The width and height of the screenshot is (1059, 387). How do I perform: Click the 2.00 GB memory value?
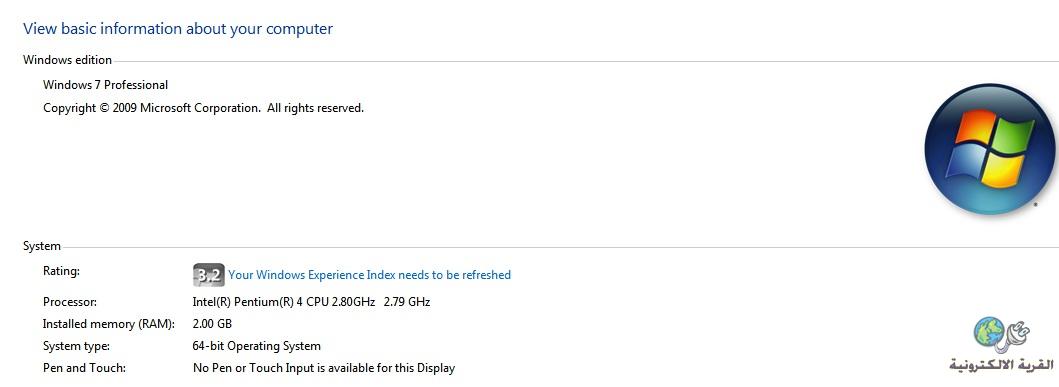point(212,324)
